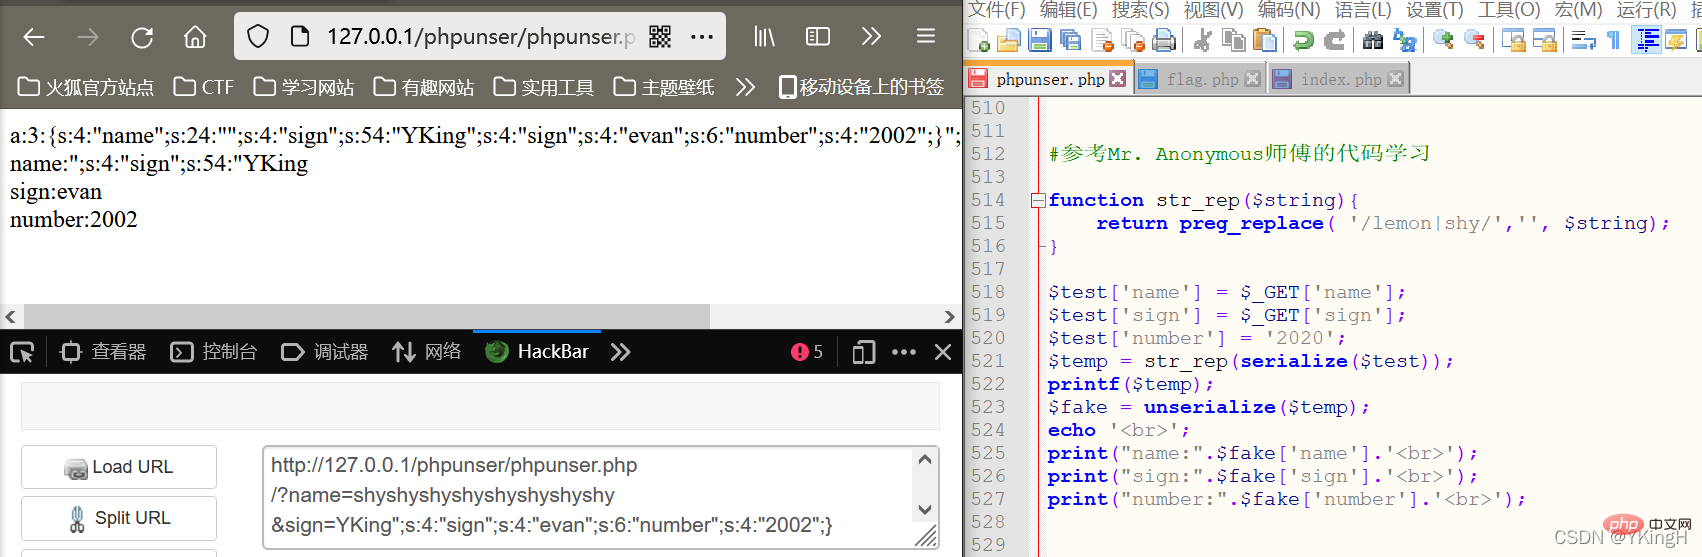Screen dimensions: 1702x557
Task: Open the Firefox Library icon
Action: [x=765, y=37]
